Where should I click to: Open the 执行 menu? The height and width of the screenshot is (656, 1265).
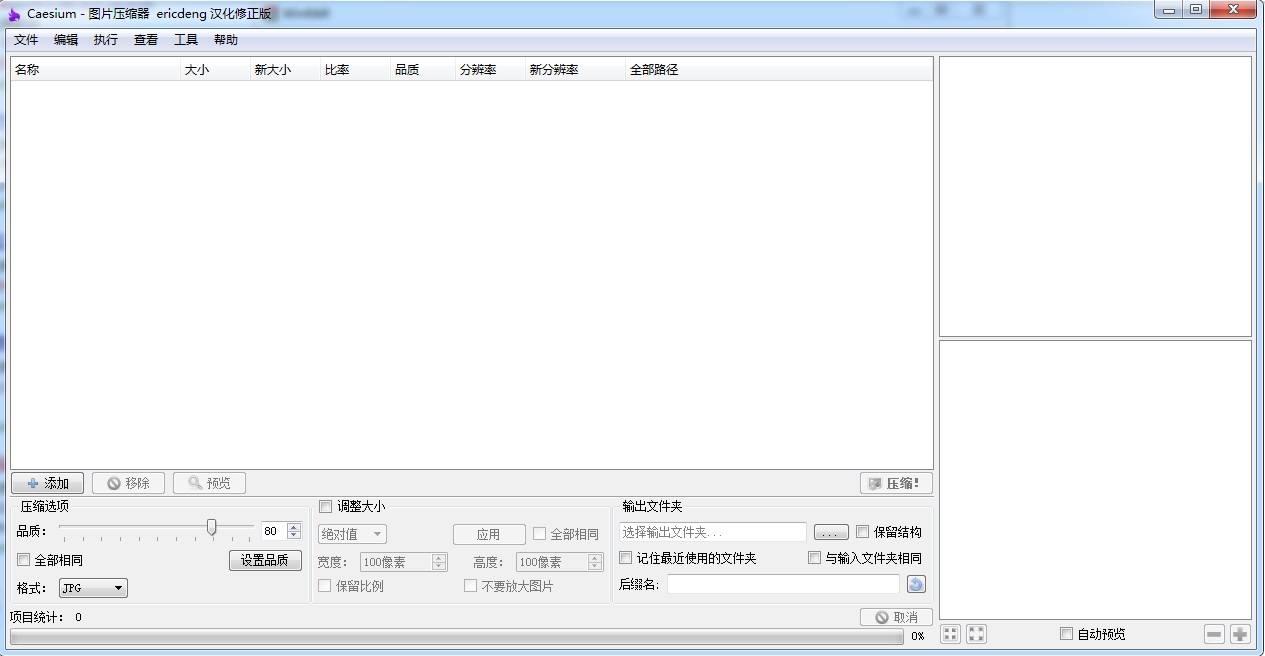(106, 40)
